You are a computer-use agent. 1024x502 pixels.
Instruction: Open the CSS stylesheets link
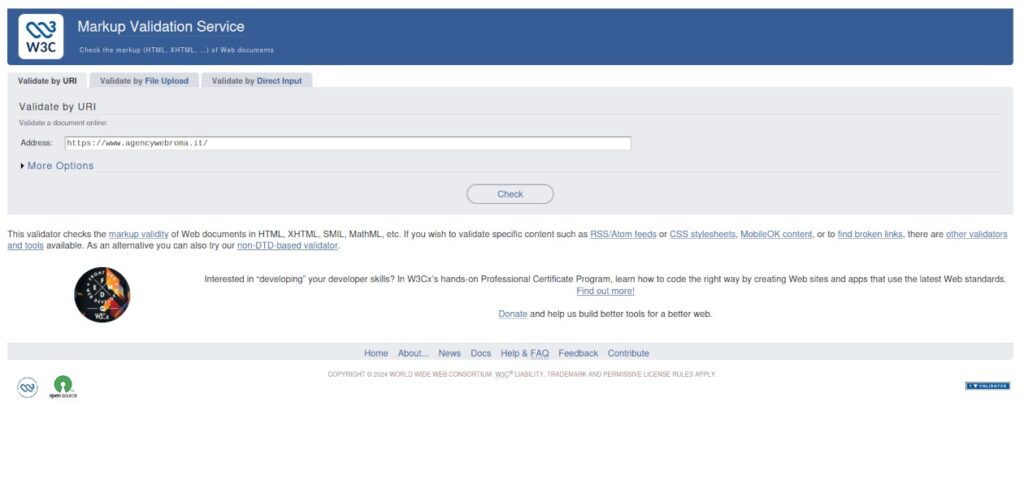pyautogui.click(x=702, y=234)
